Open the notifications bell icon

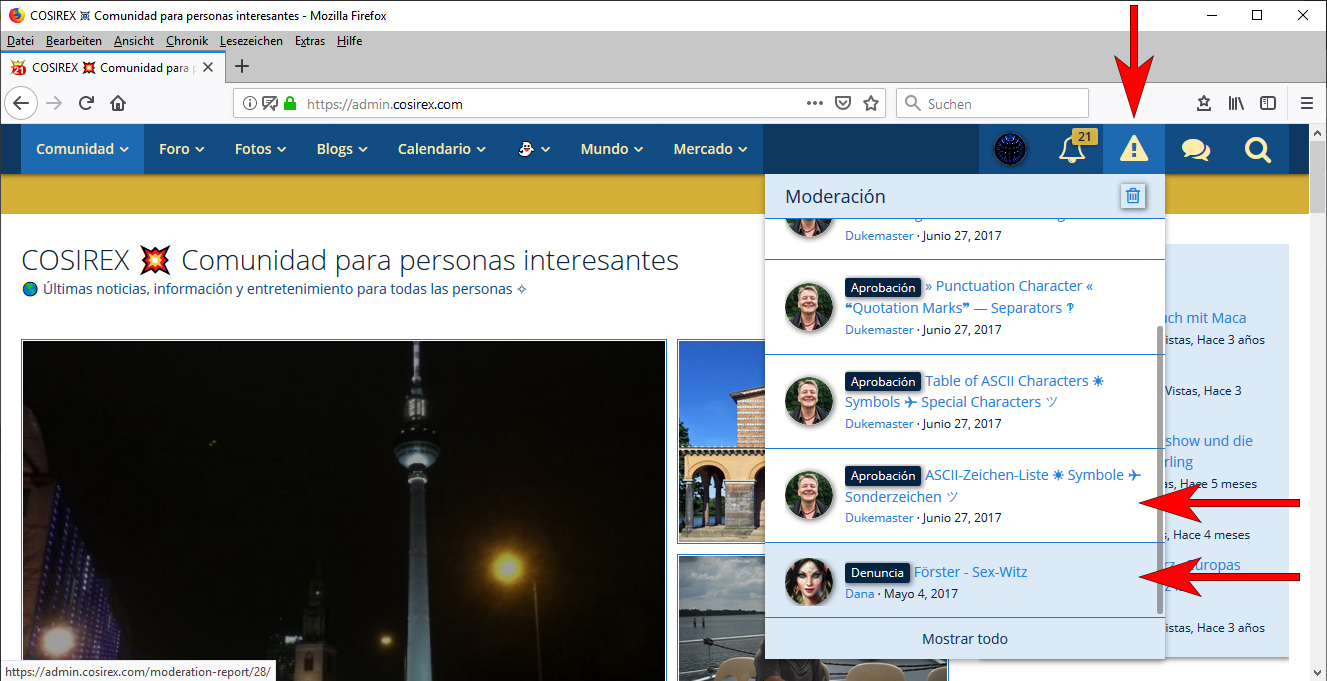coord(1071,150)
